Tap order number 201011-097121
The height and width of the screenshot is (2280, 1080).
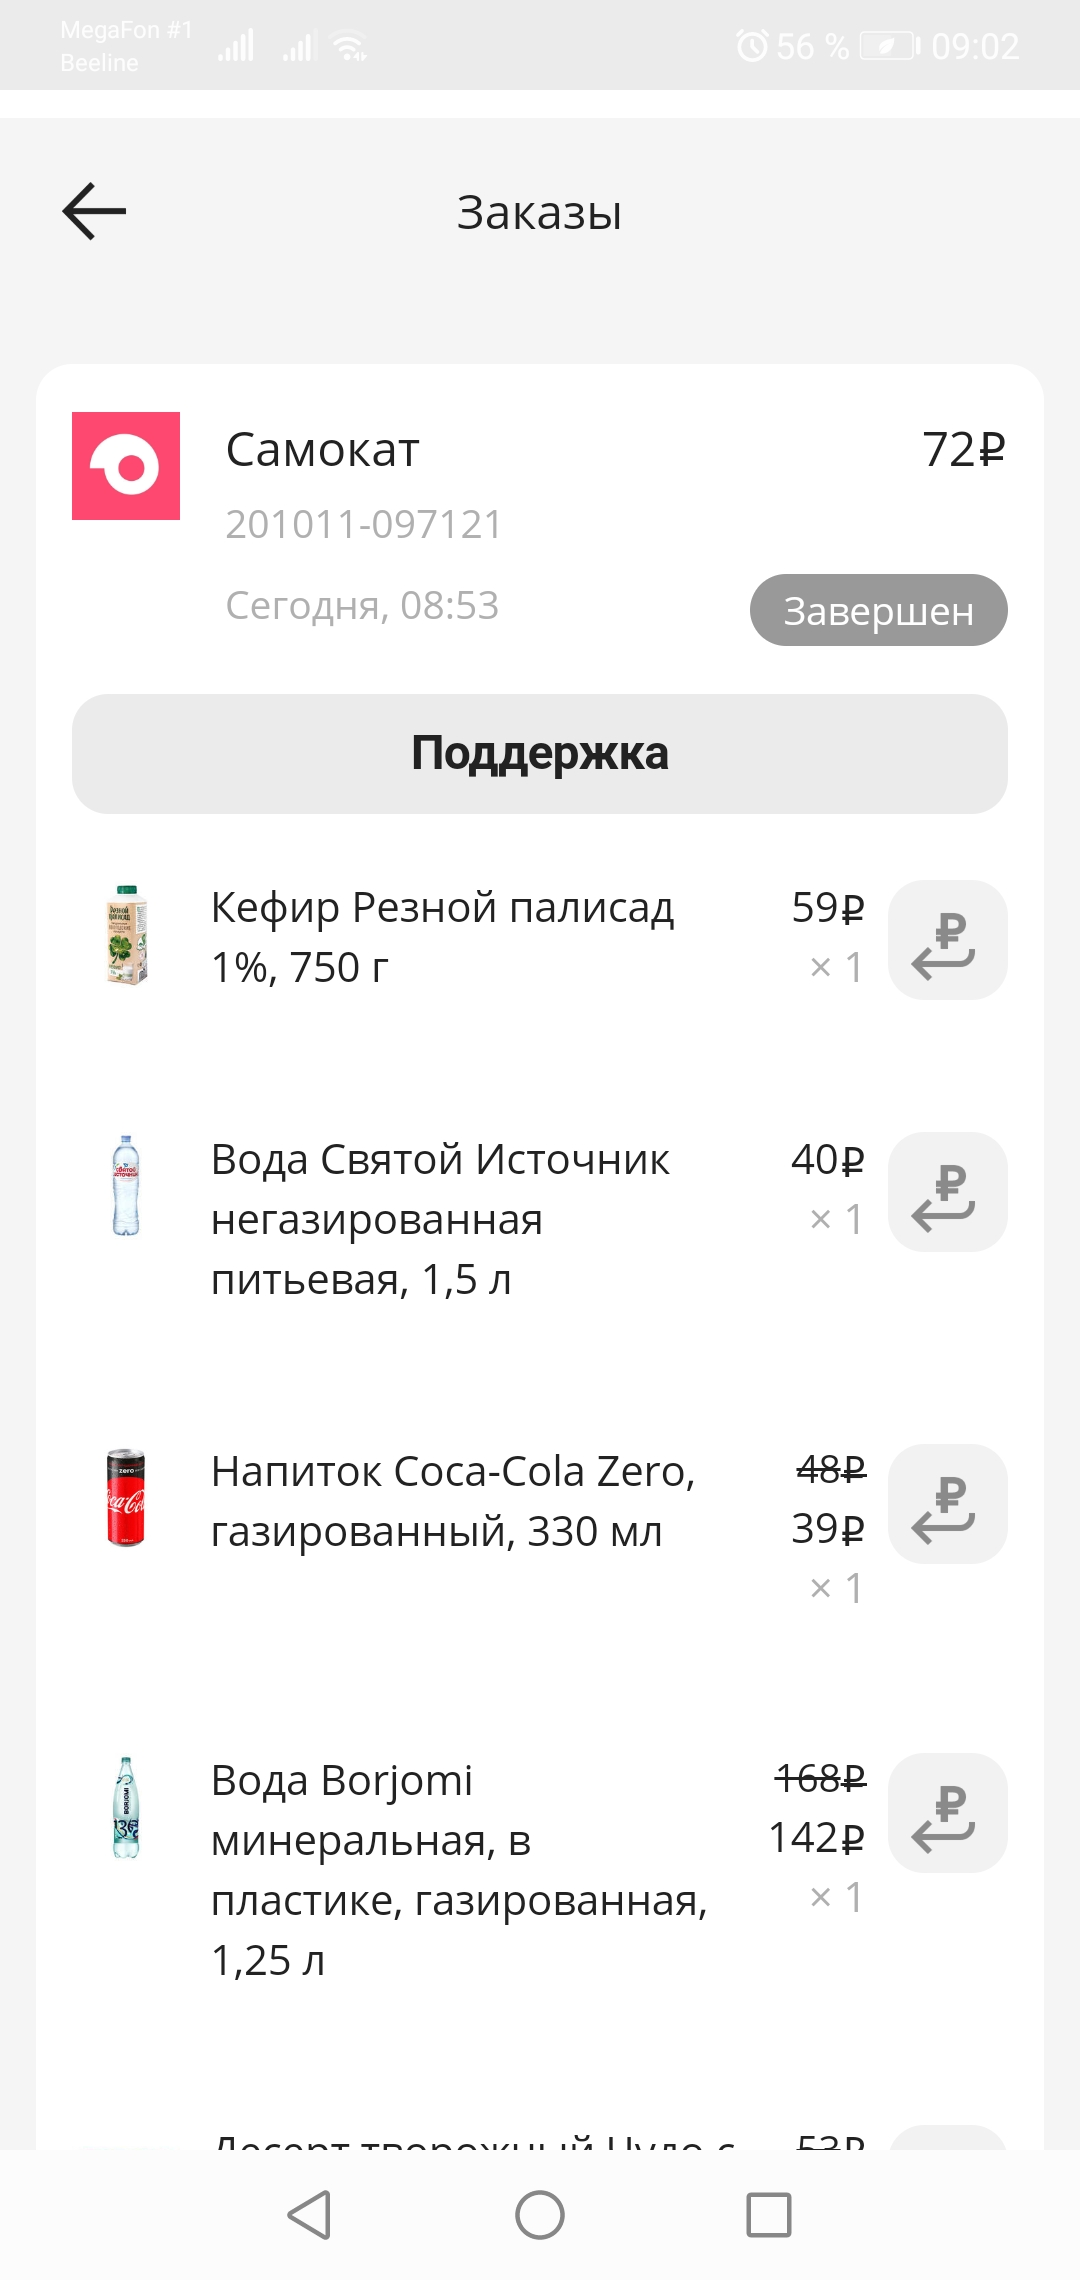364,524
